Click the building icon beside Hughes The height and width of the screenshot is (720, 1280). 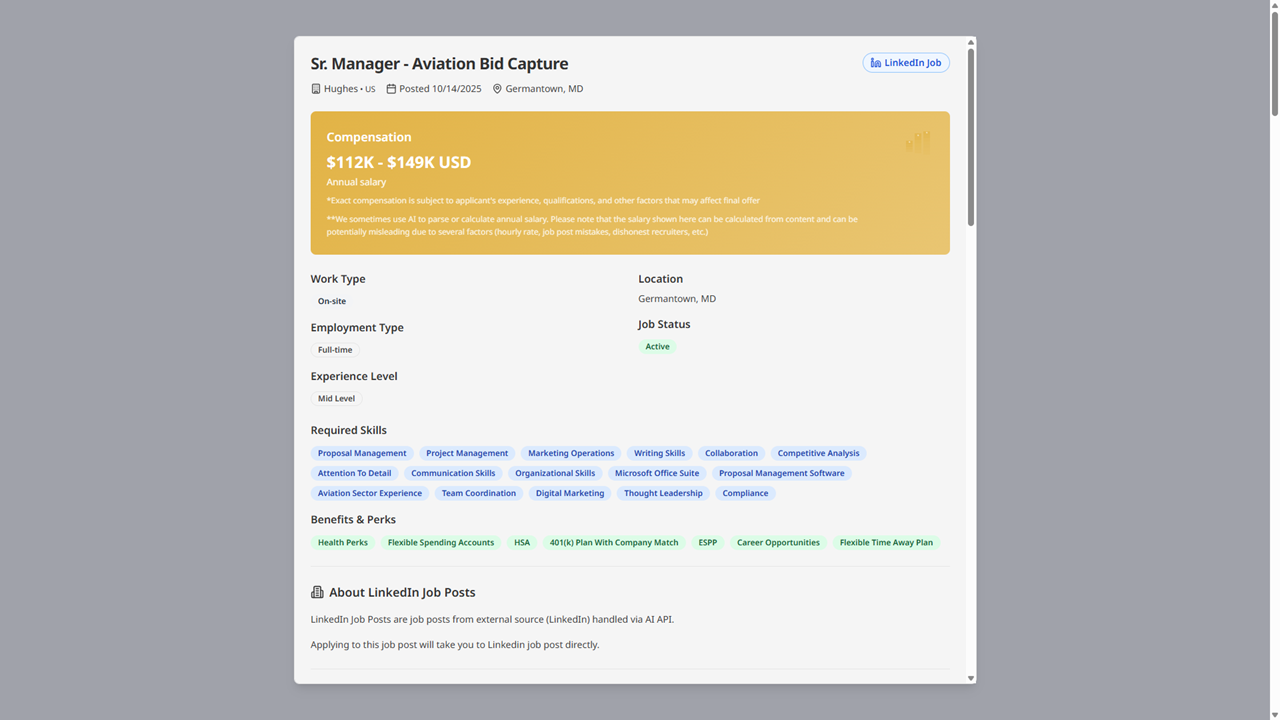click(315, 88)
